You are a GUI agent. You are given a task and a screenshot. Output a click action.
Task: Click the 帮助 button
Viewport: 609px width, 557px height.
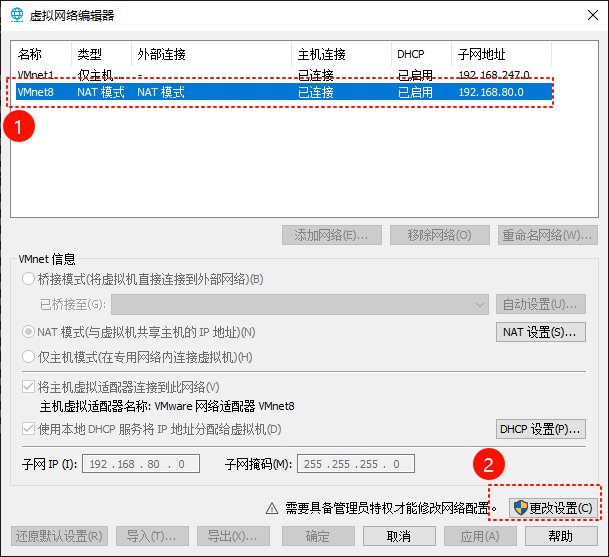click(x=561, y=536)
